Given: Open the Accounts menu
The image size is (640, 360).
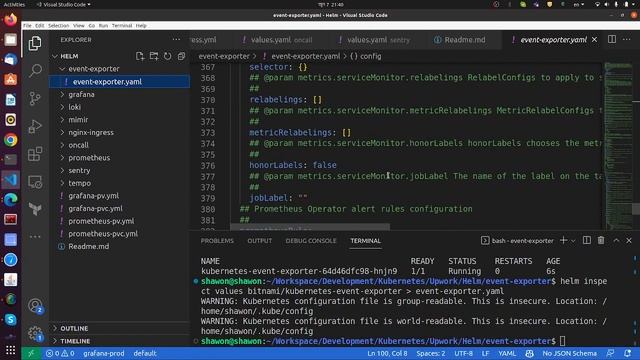Looking at the screenshot, I should (x=35, y=306).
